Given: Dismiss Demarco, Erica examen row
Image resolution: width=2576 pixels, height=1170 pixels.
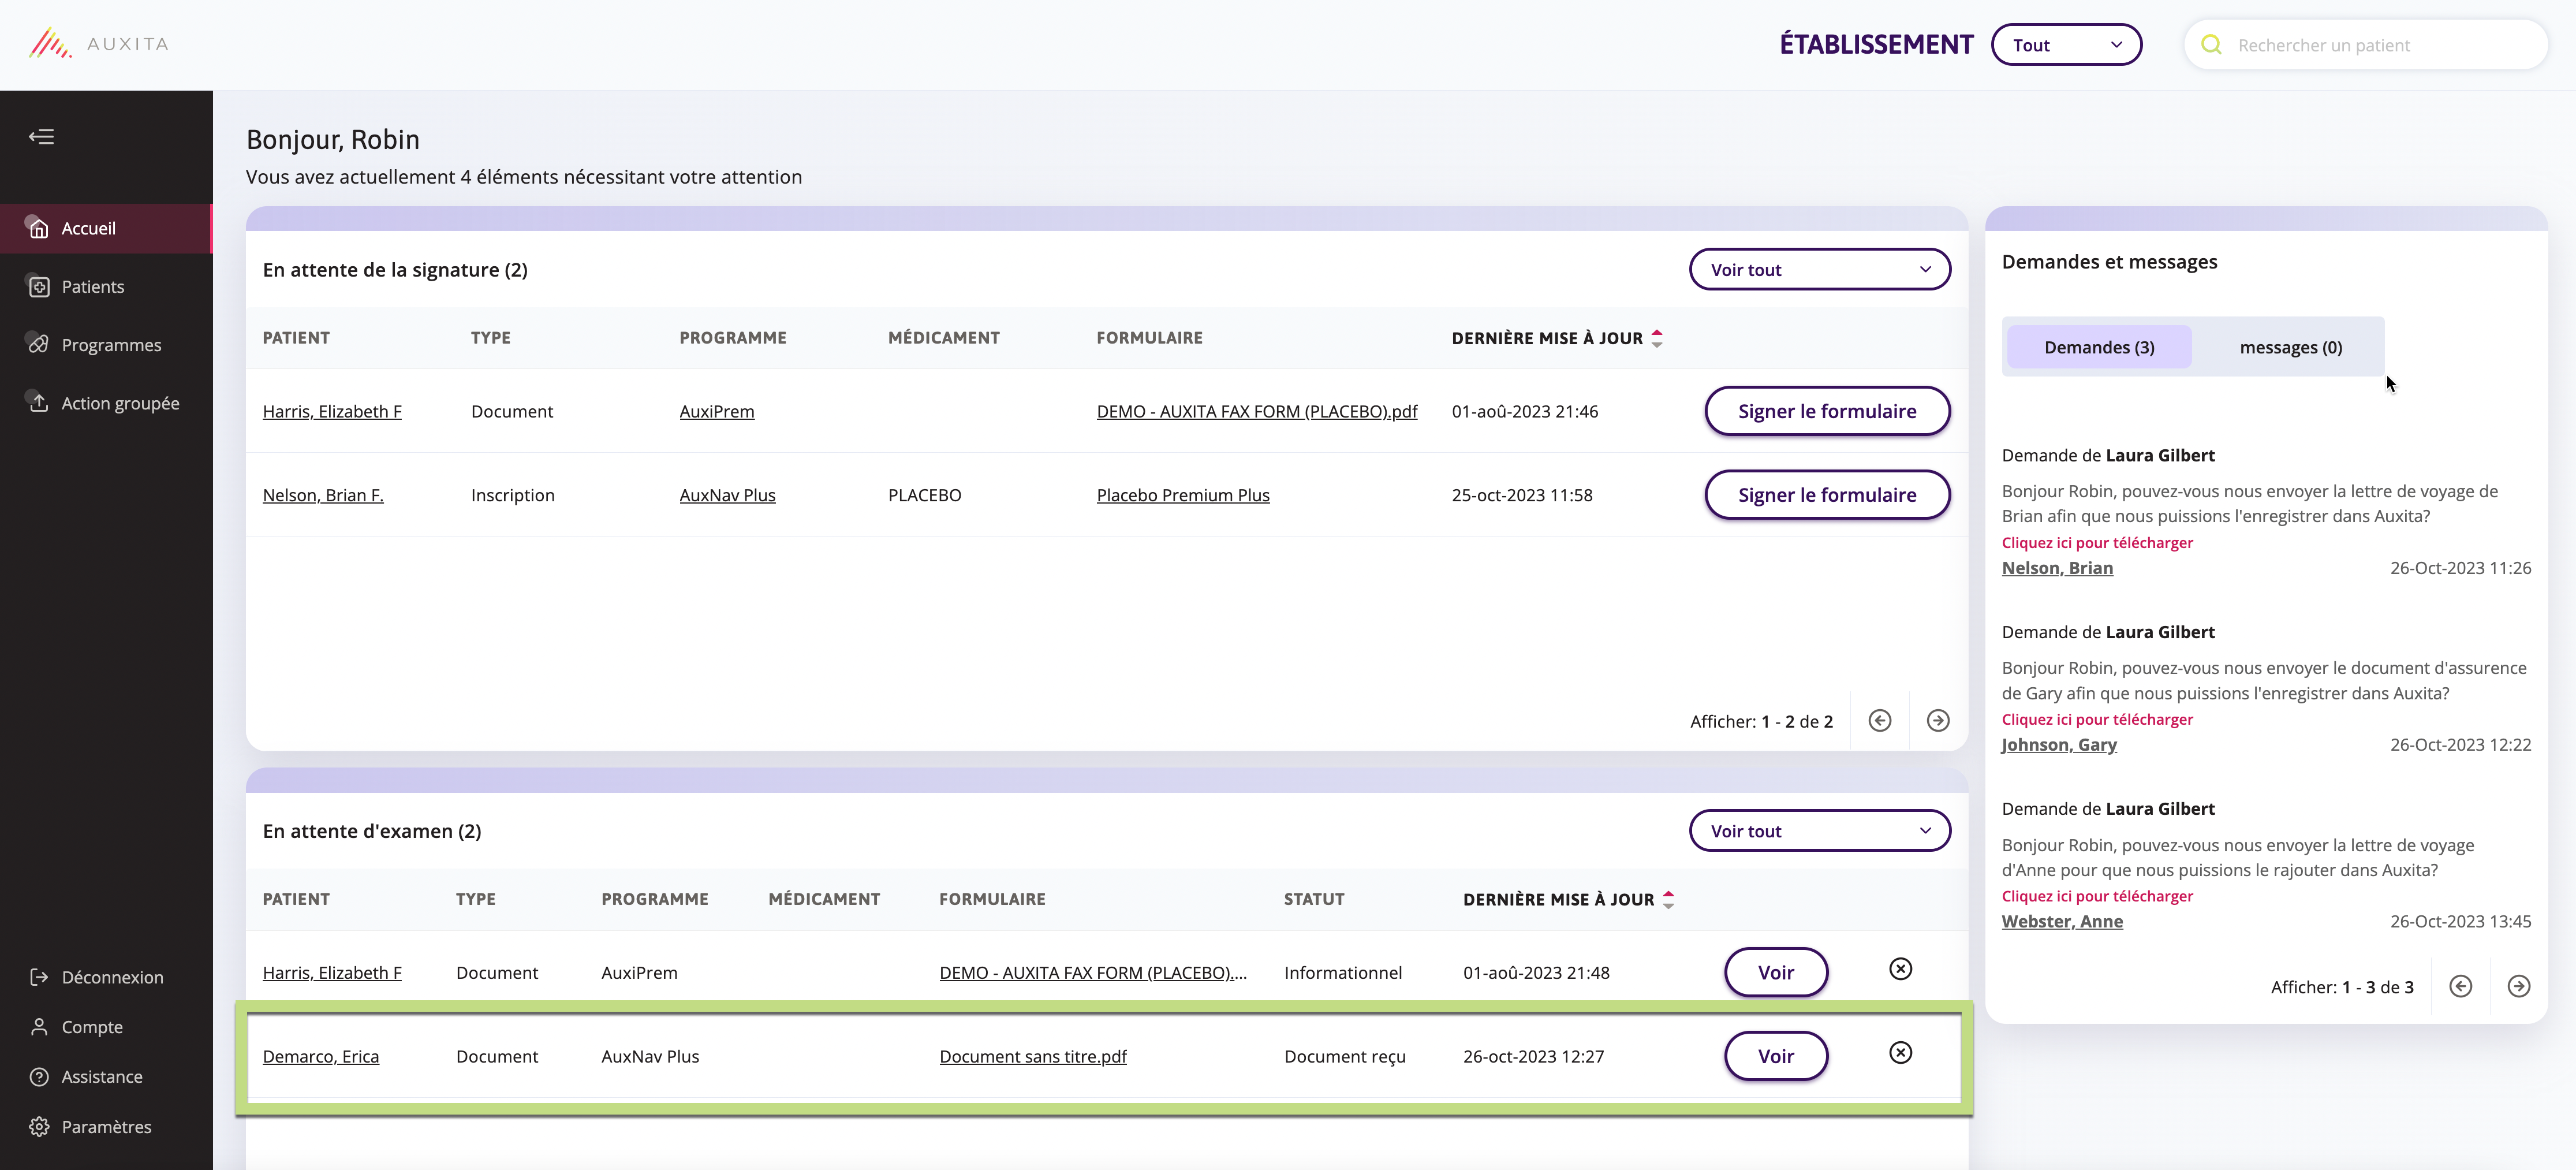Looking at the screenshot, I should (x=1900, y=1053).
